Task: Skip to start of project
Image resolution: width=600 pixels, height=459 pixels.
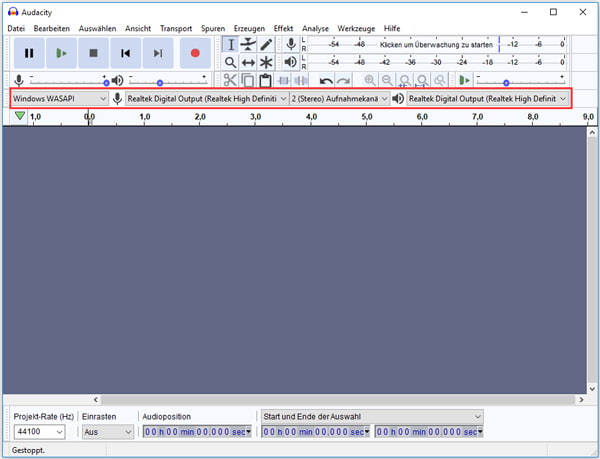Action: click(126, 53)
